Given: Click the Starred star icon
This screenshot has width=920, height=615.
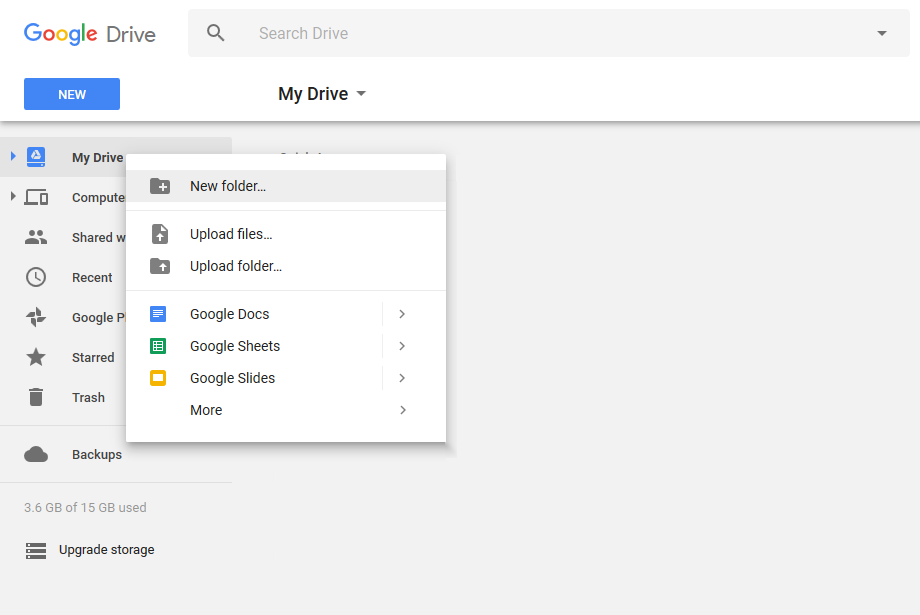Looking at the screenshot, I should pos(36,357).
